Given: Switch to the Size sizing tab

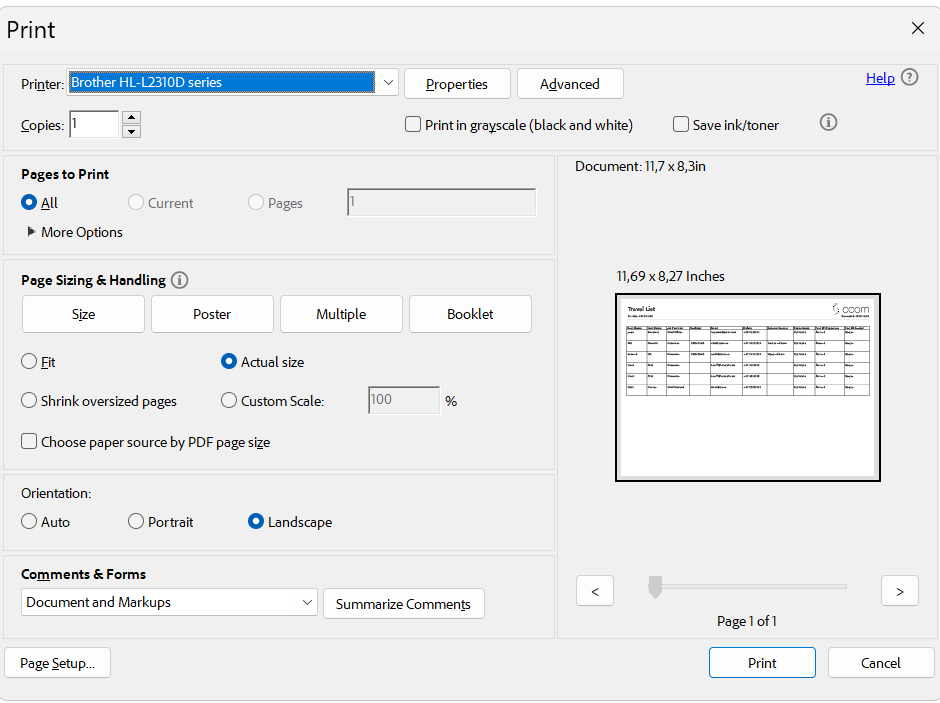Looking at the screenshot, I should point(83,314).
